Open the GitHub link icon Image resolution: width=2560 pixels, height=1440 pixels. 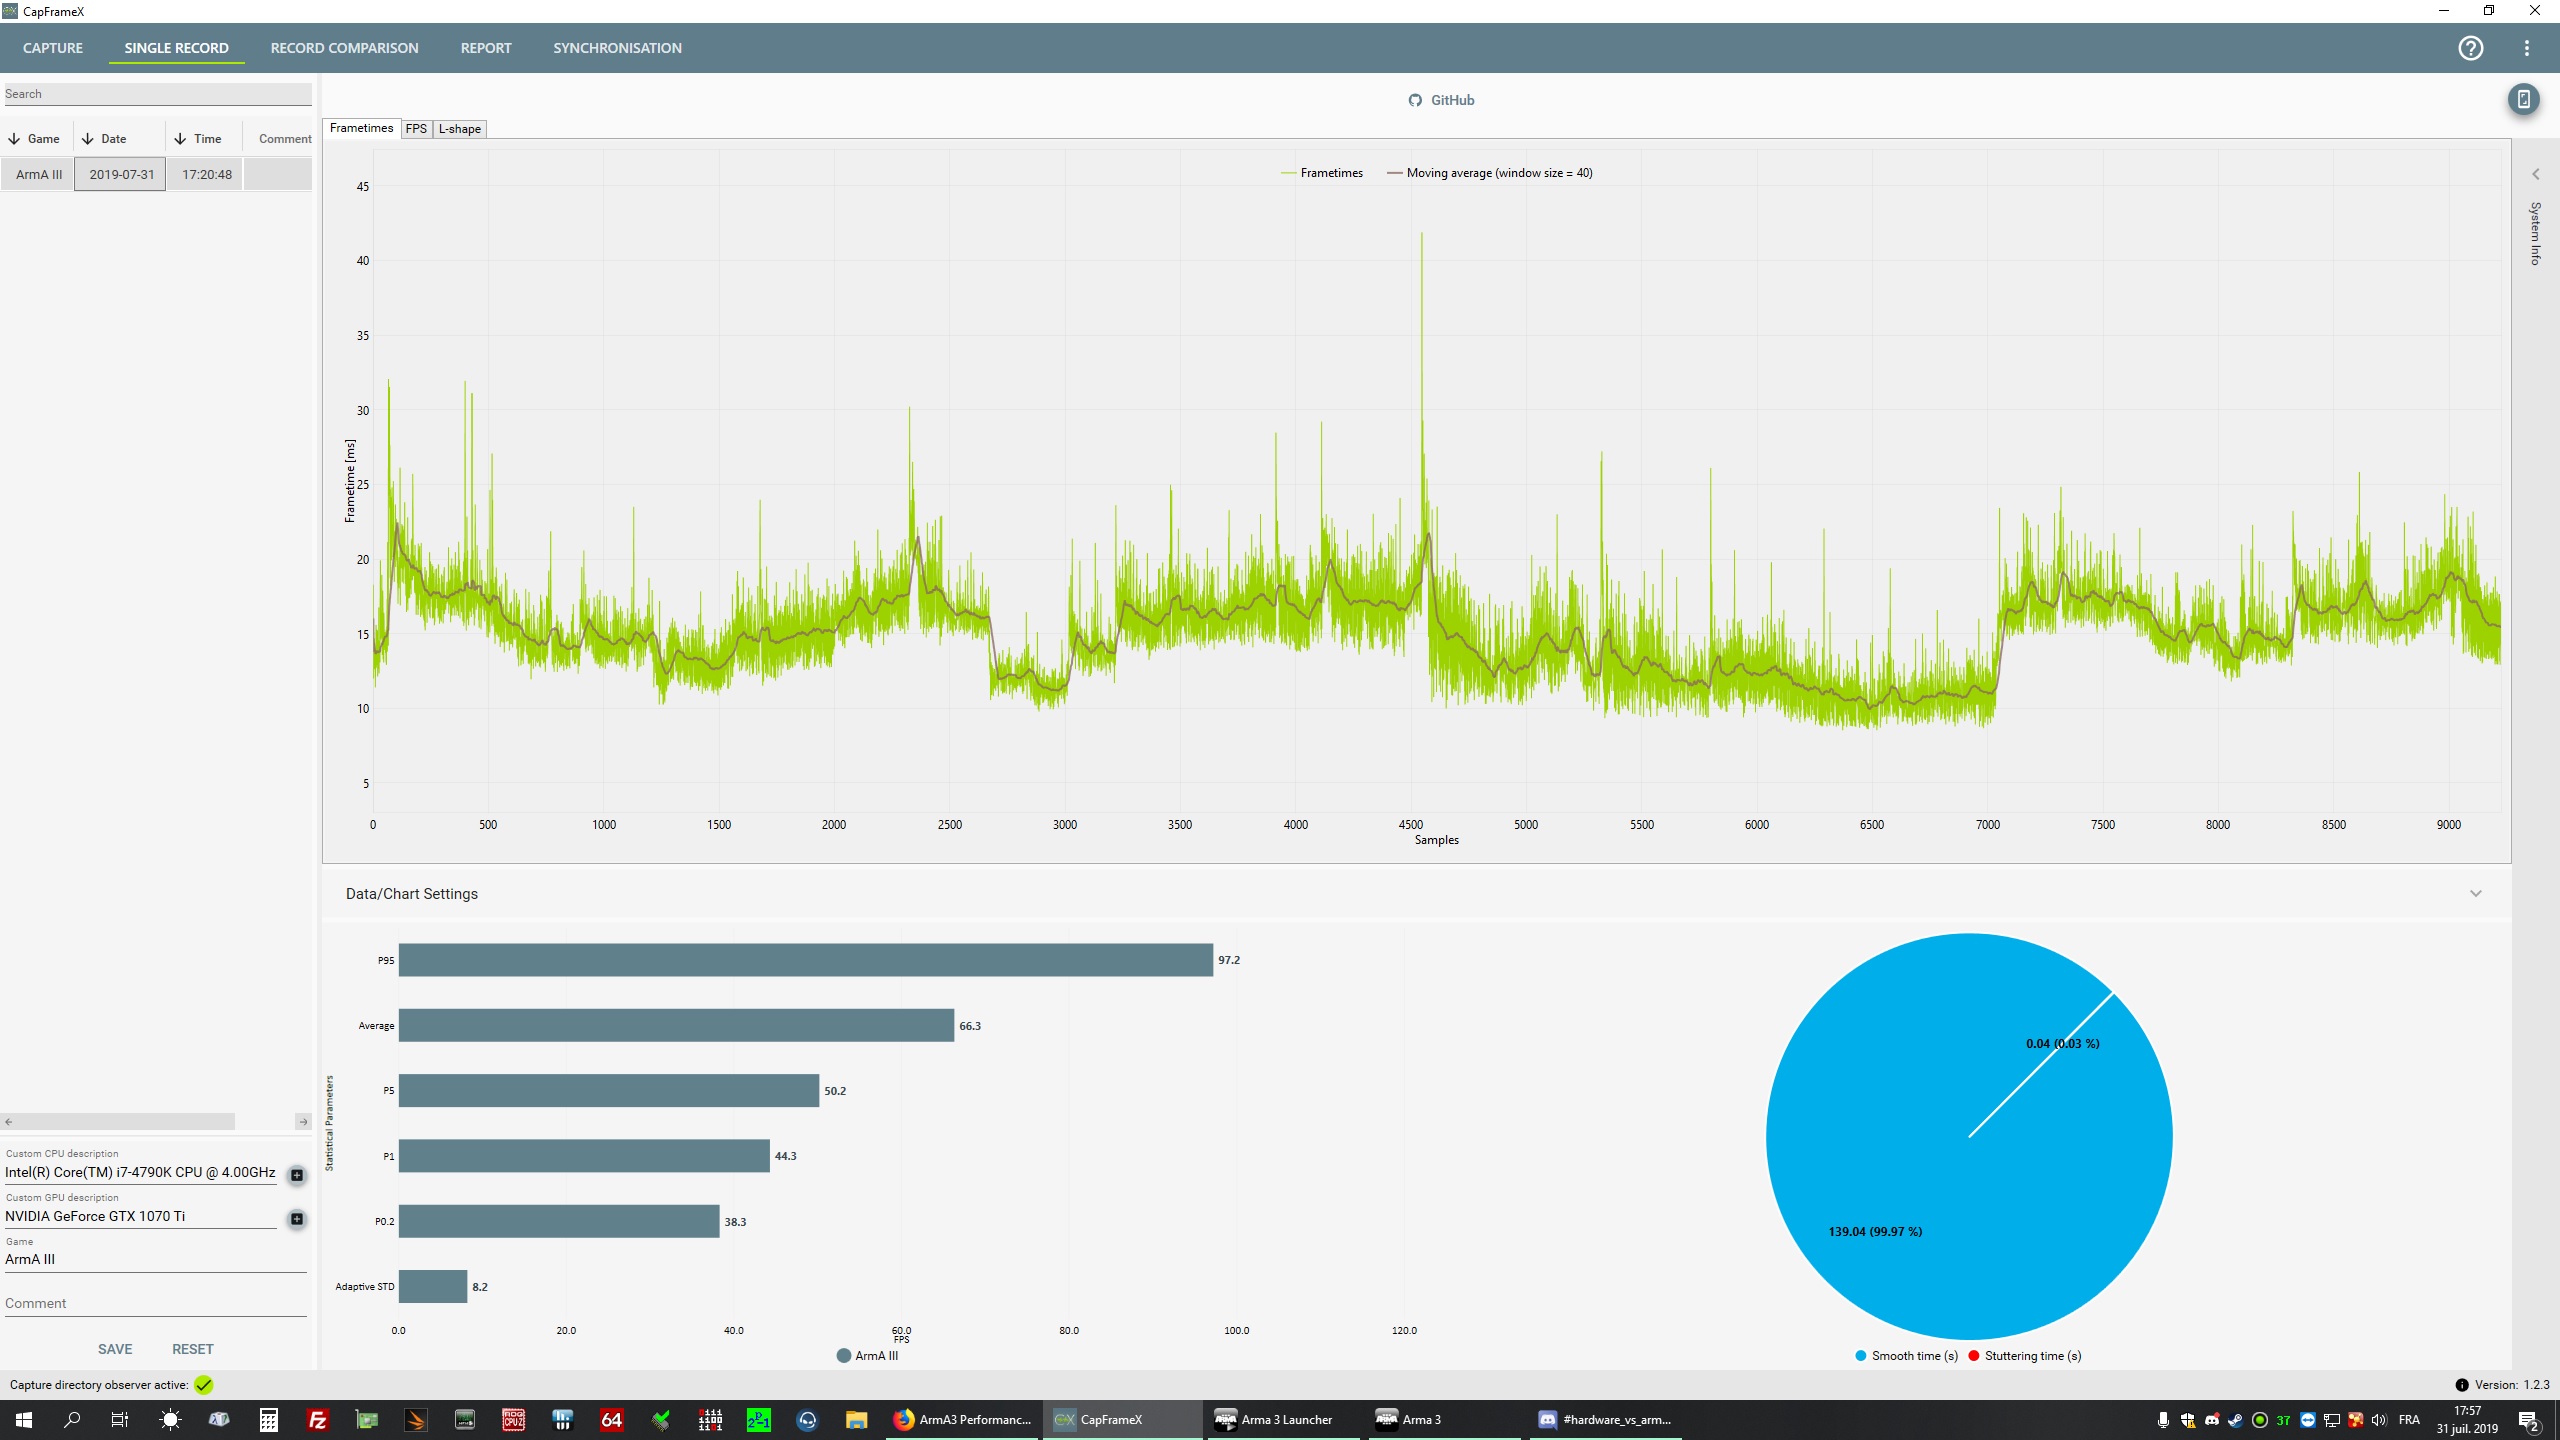click(1415, 100)
